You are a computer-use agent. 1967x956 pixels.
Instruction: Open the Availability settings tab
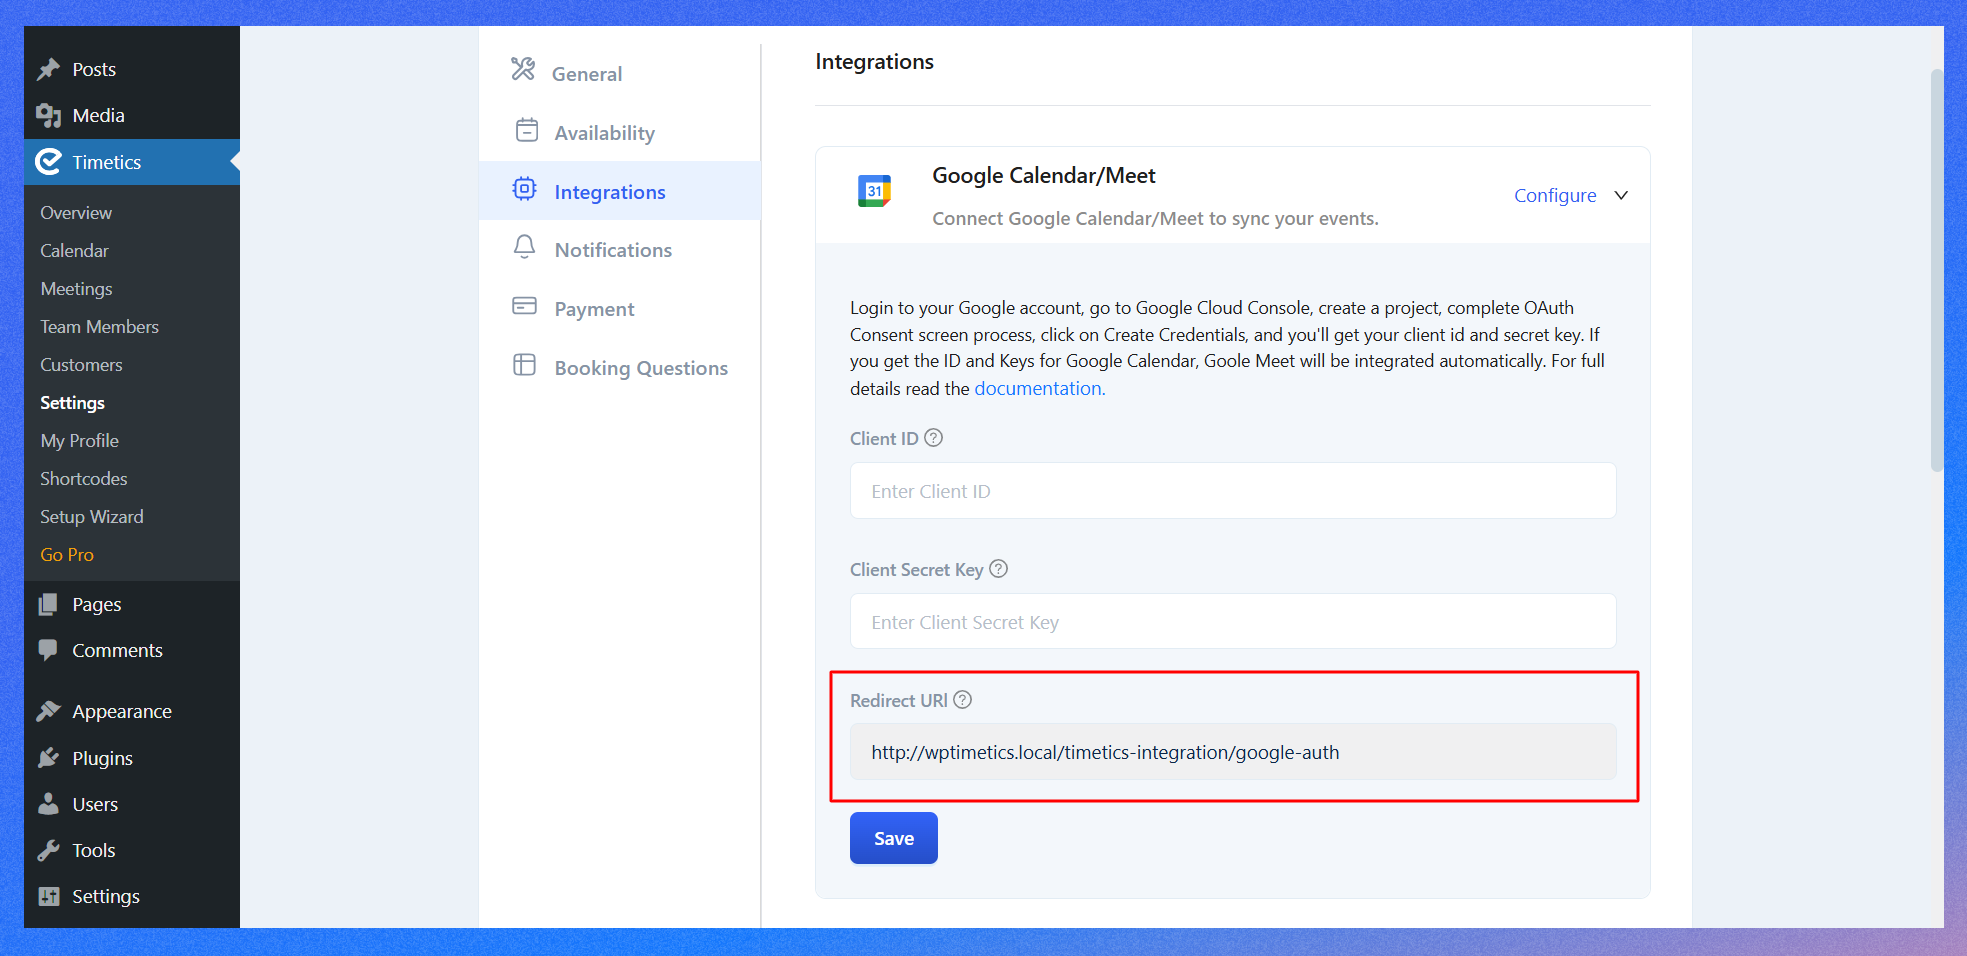[620, 132]
